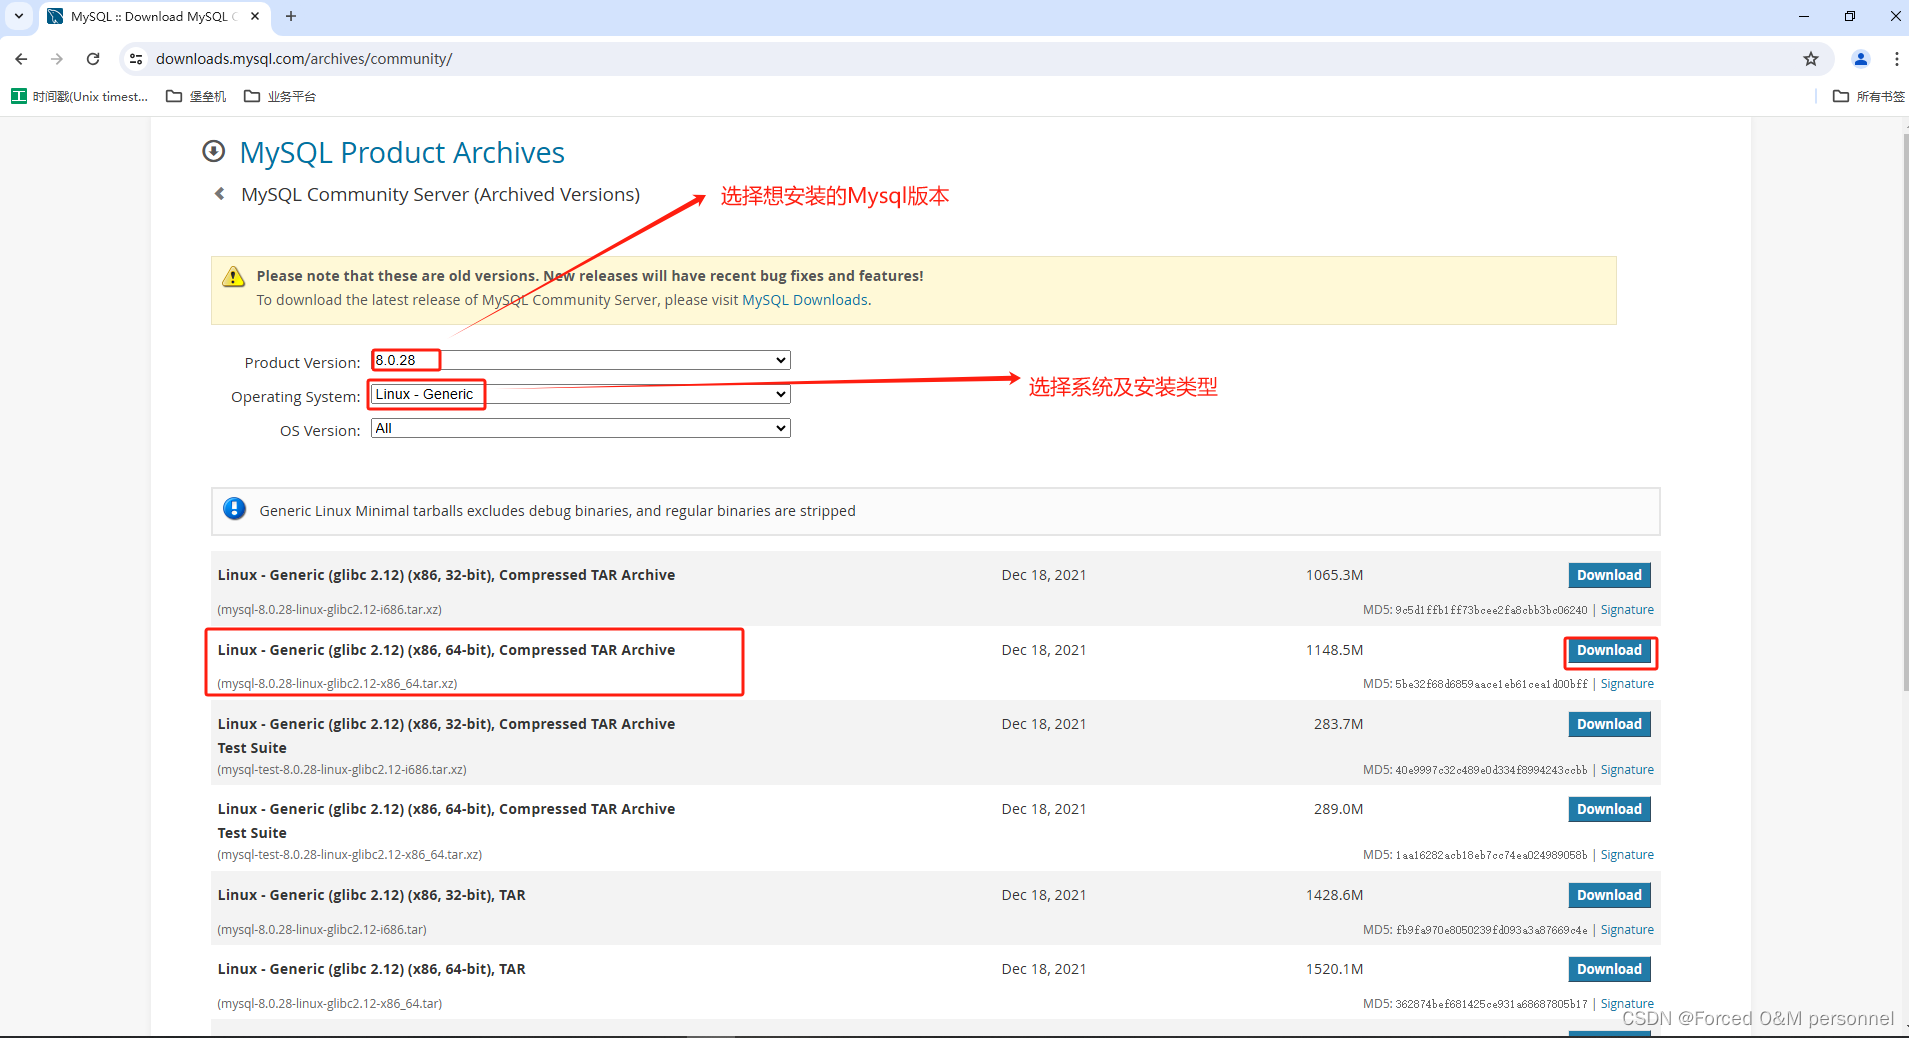Viewport: 1909px width, 1038px height.
Task: Open Signature link for x86_64.tar.xz file
Action: tap(1627, 684)
